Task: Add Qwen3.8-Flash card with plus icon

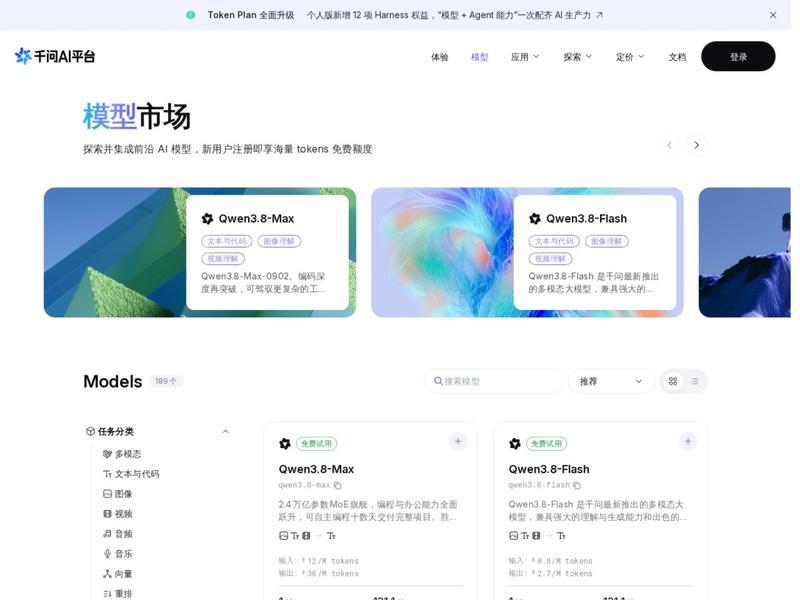Action: tap(688, 441)
